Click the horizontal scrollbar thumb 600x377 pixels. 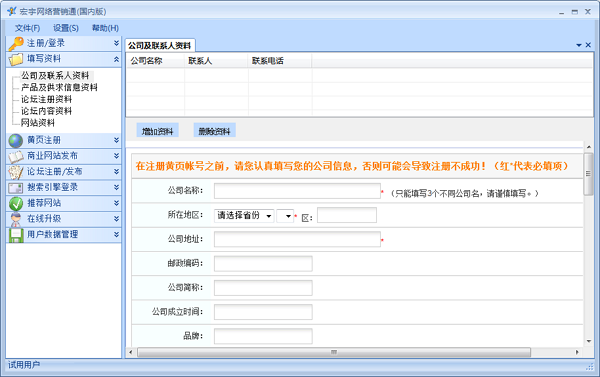(334, 352)
